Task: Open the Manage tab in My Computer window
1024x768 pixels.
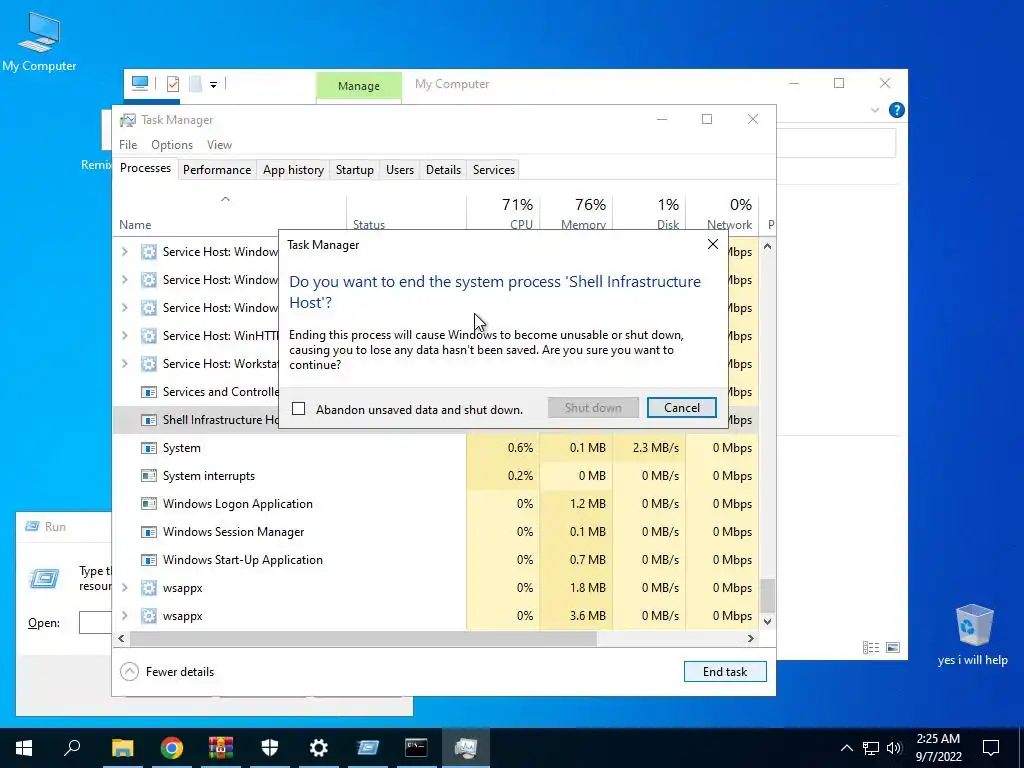Action: pos(359,86)
